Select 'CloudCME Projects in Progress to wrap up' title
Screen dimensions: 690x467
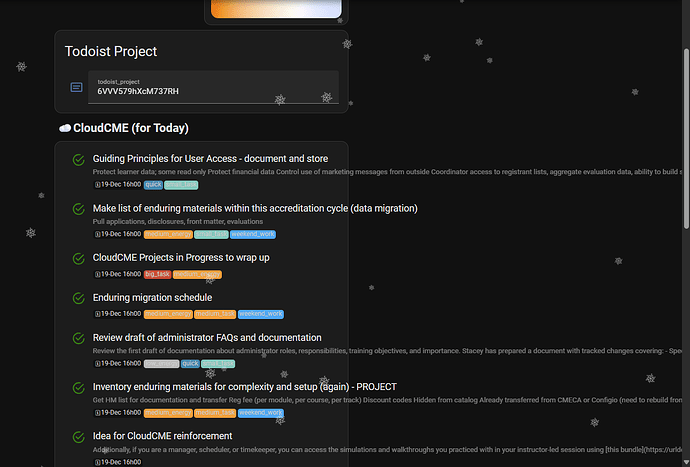[x=181, y=257]
